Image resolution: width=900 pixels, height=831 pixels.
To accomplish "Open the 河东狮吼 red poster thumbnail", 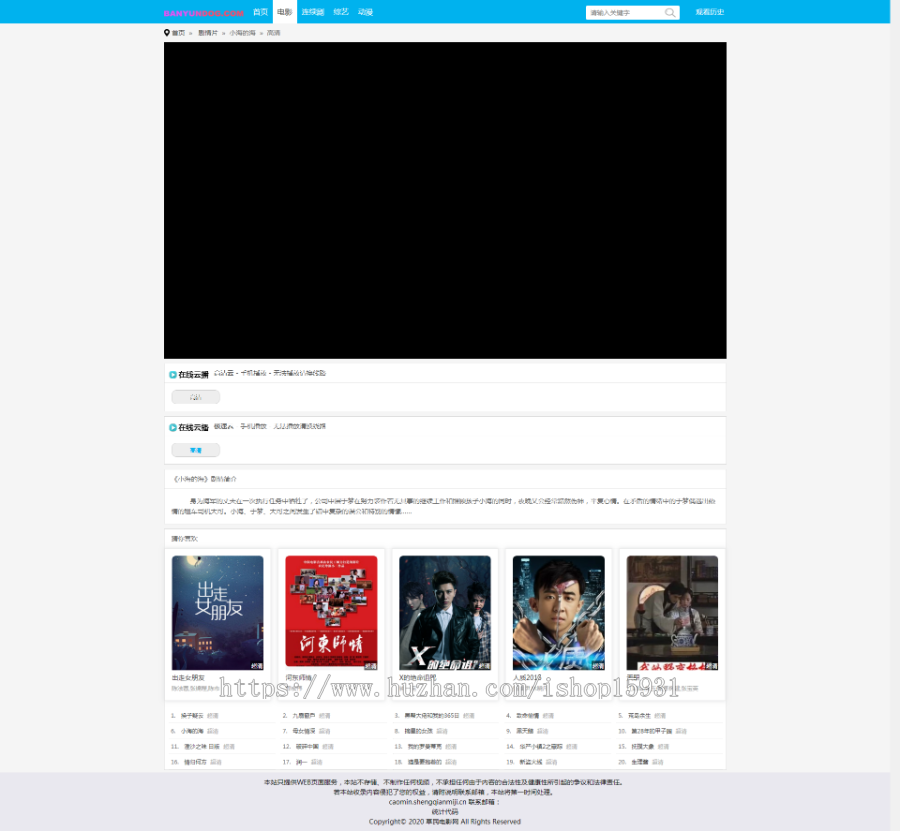I will [331, 613].
